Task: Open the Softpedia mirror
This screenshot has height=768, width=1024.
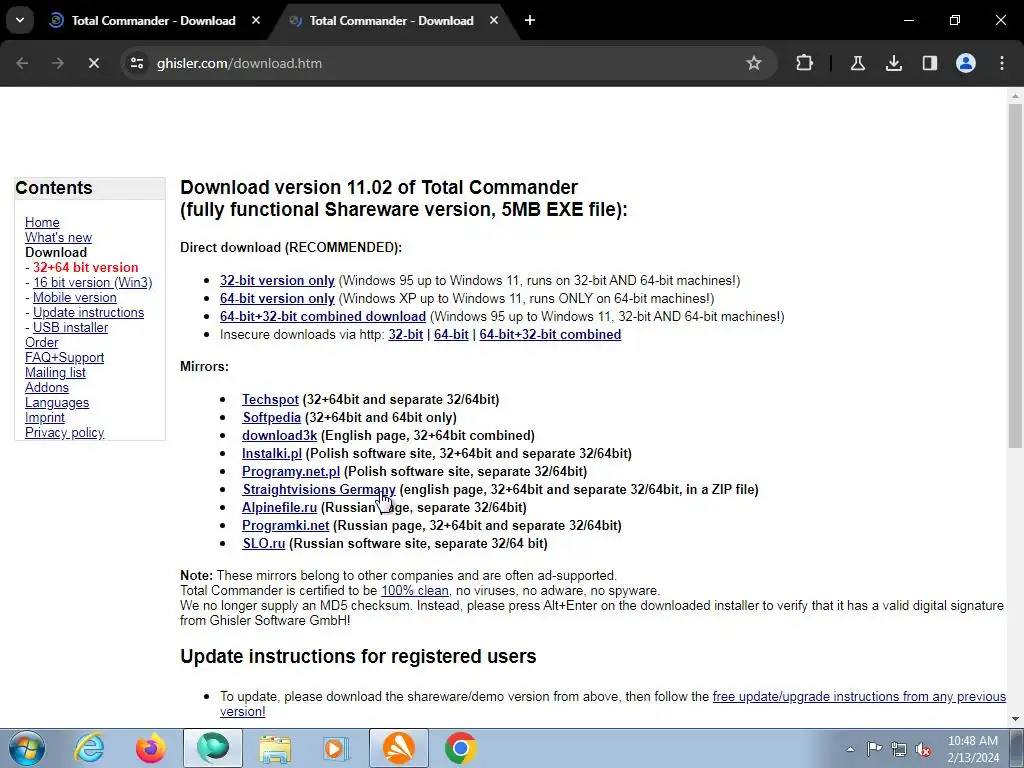Action: tap(272, 417)
